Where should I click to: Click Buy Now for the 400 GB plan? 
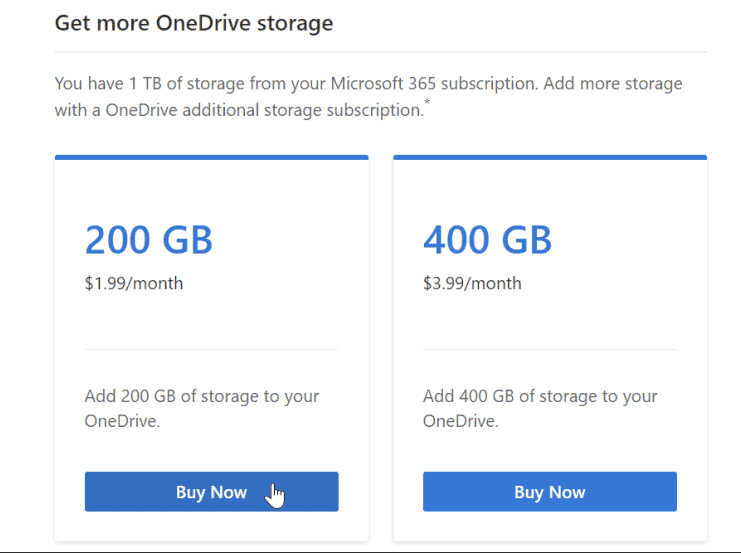549,492
